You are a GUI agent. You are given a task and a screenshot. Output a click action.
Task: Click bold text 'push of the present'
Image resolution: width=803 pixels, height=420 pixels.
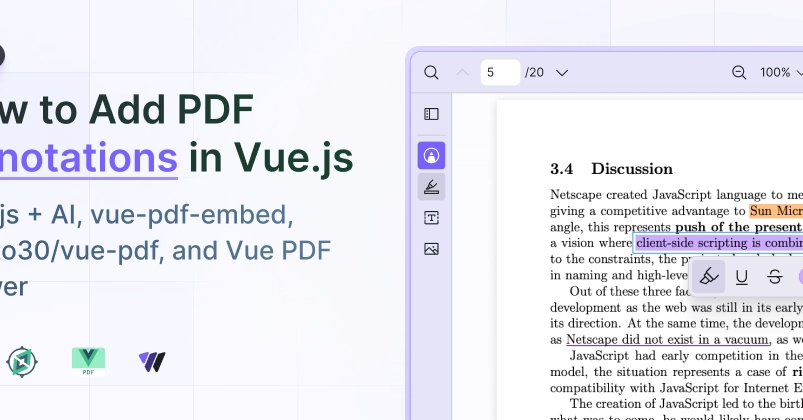pyautogui.click(x=738, y=227)
